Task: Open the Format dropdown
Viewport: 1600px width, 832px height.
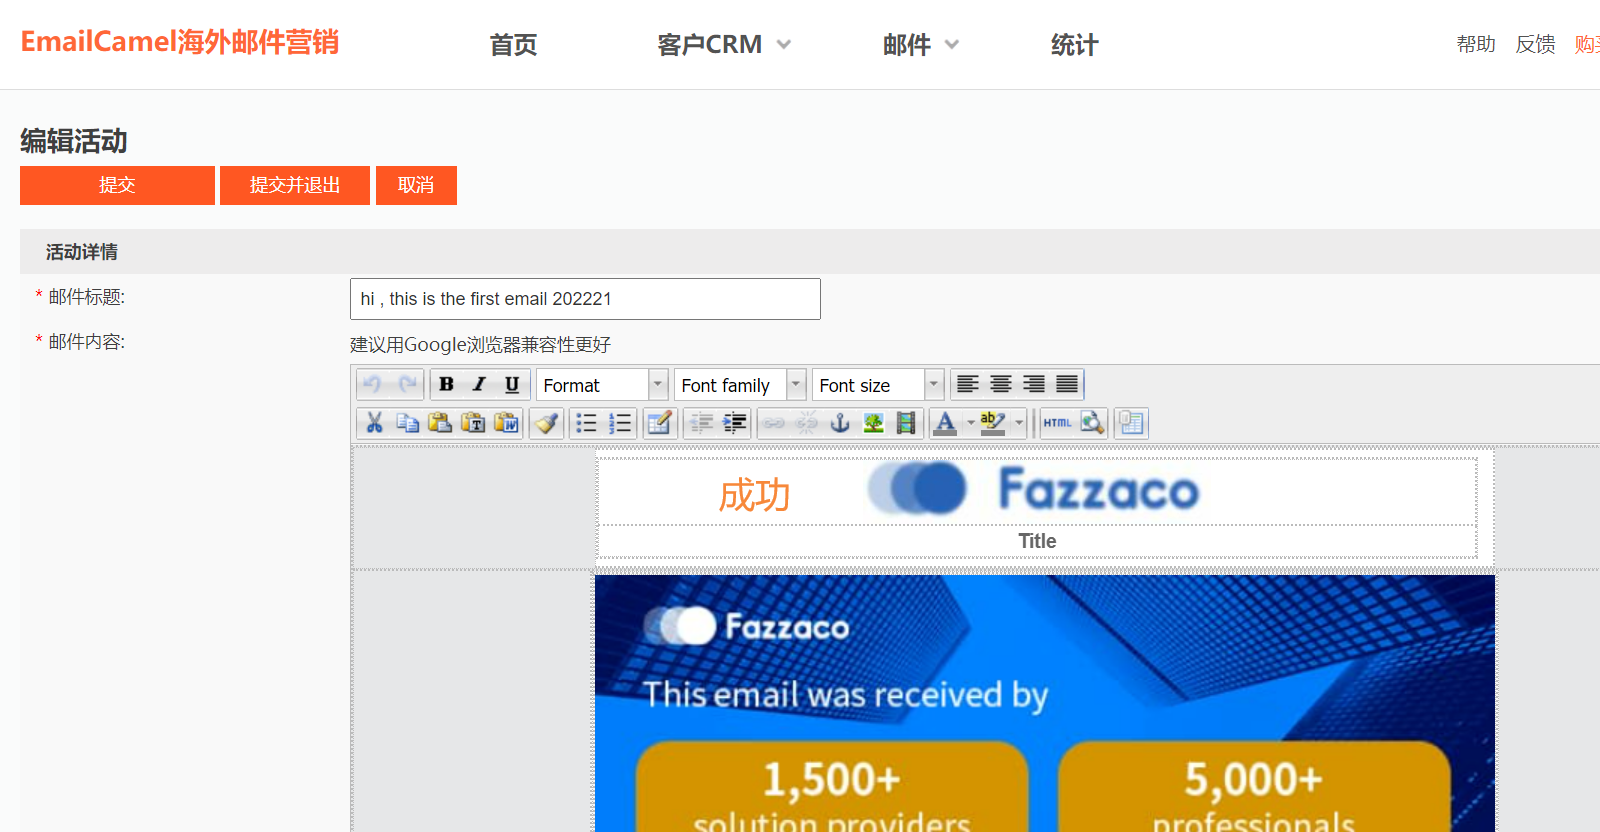Action: coord(602,385)
